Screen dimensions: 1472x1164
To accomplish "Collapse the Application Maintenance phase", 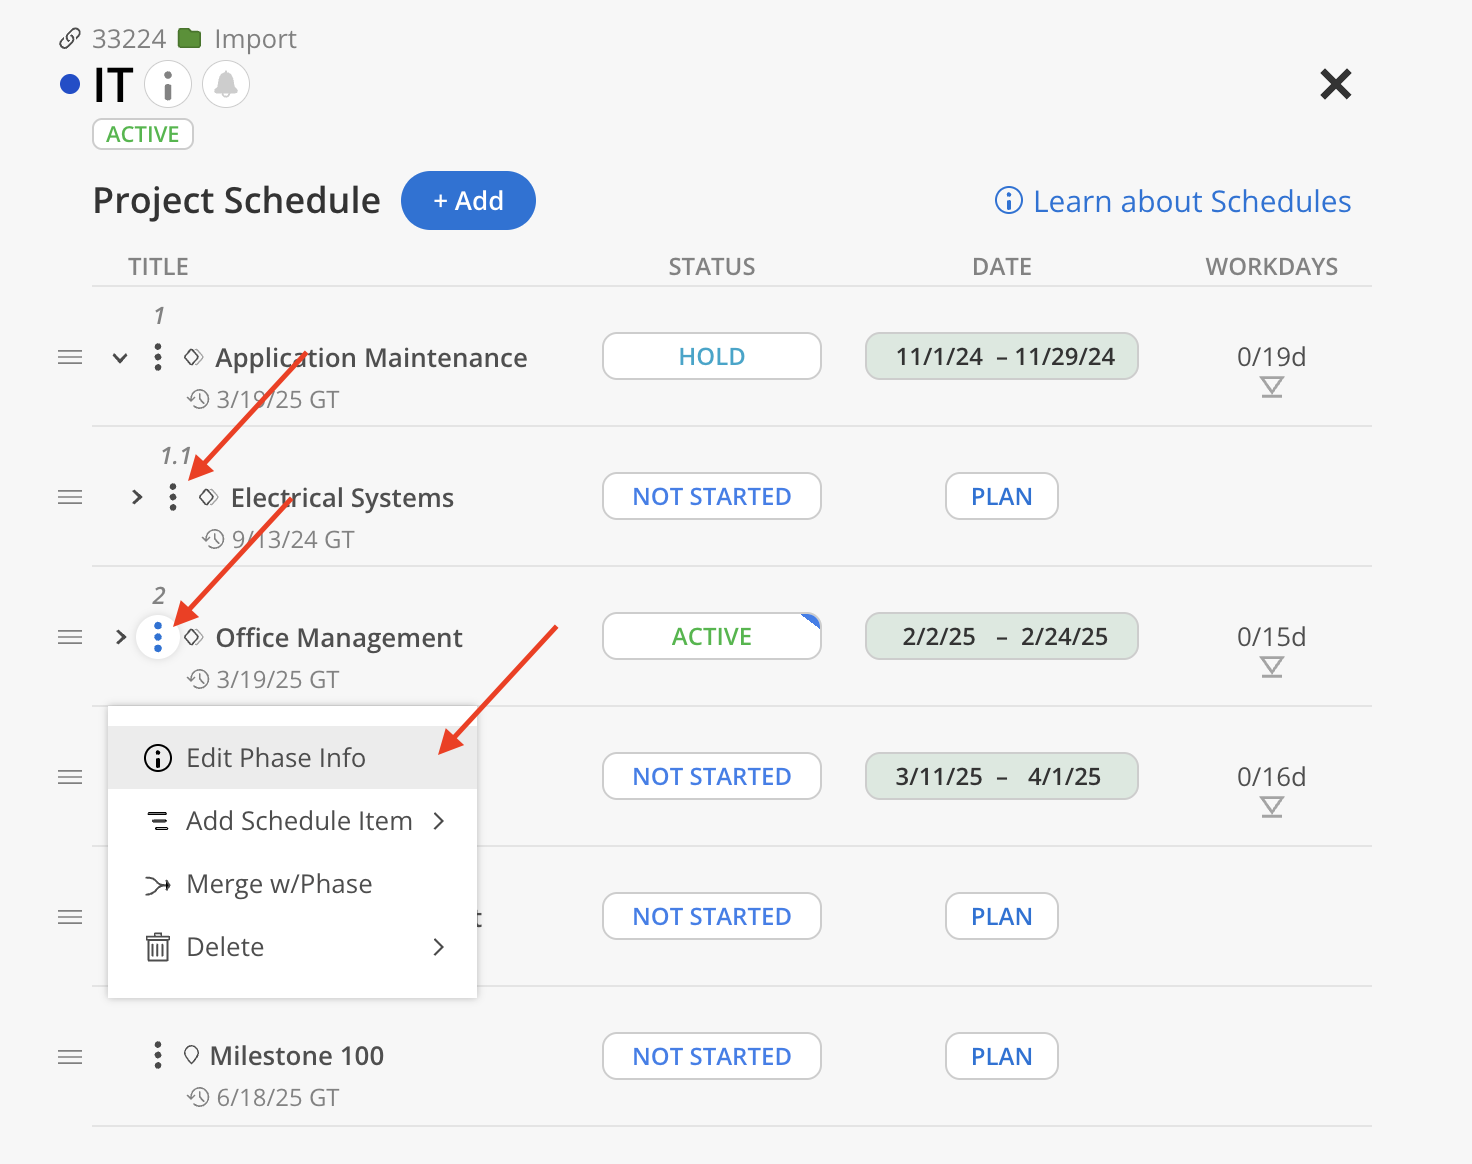I will [x=120, y=357].
